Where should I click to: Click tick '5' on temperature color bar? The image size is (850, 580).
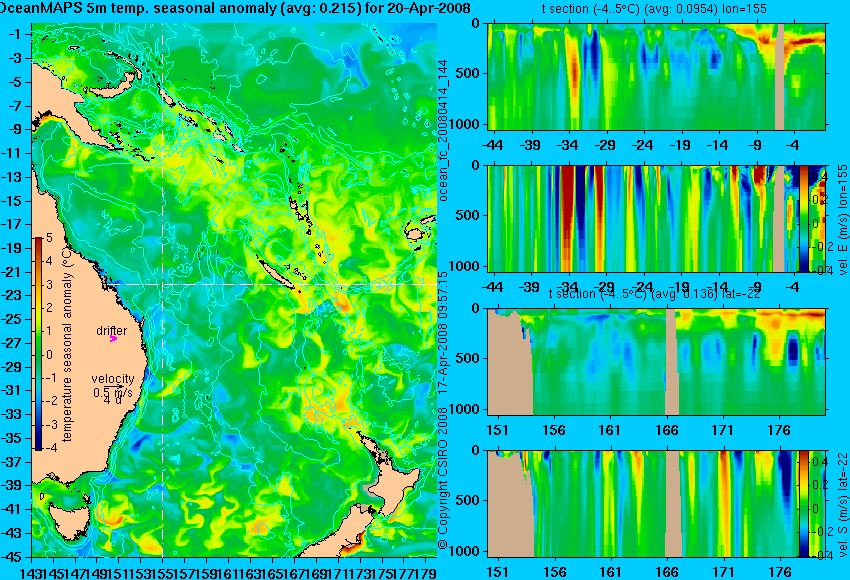coord(49,237)
